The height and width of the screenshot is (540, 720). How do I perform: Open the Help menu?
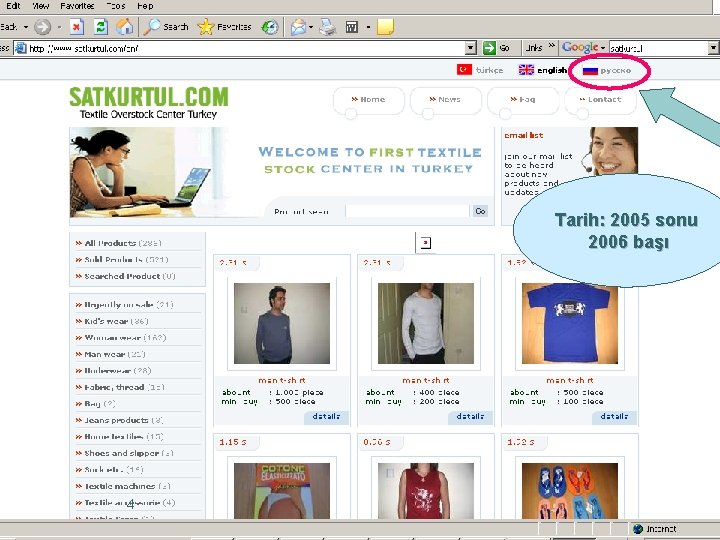(145, 6)
